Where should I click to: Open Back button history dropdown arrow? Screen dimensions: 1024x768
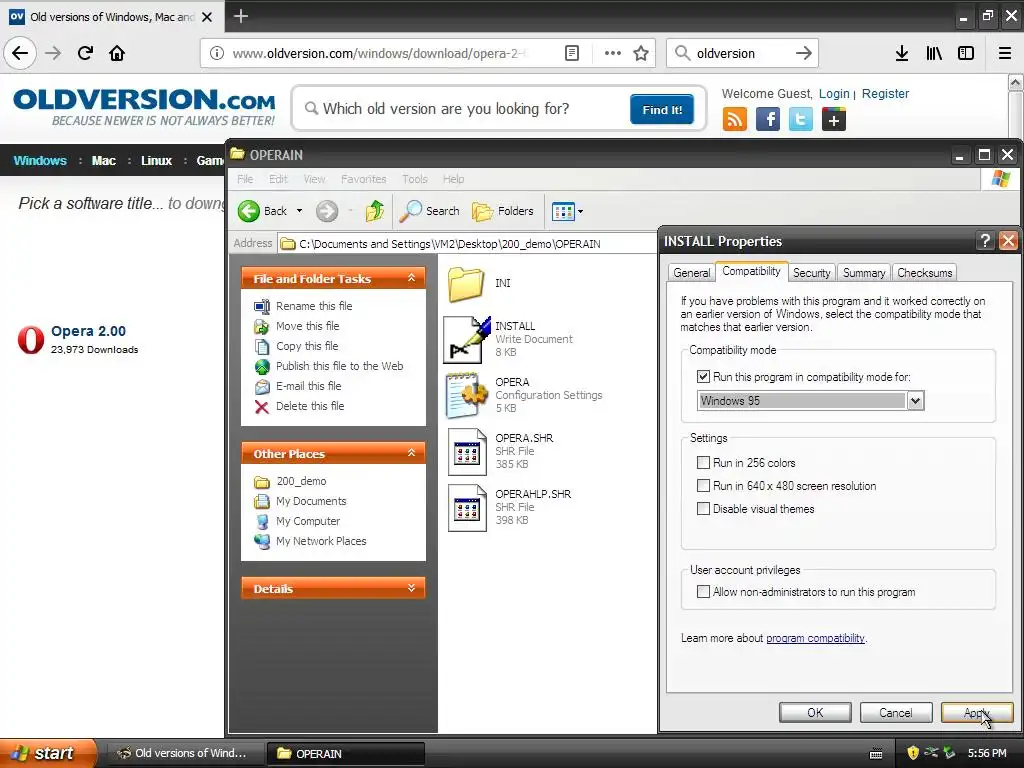click(x=299, y=211)
